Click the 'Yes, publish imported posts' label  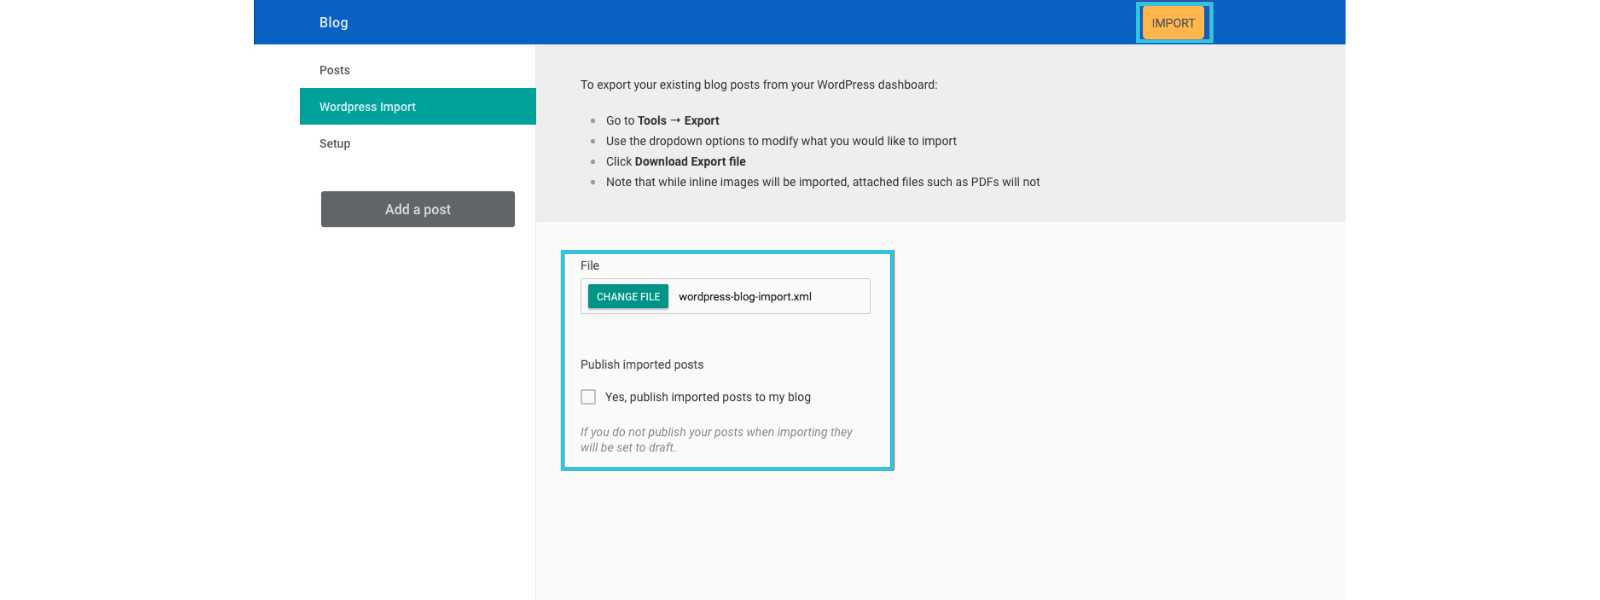pos(708,397)
